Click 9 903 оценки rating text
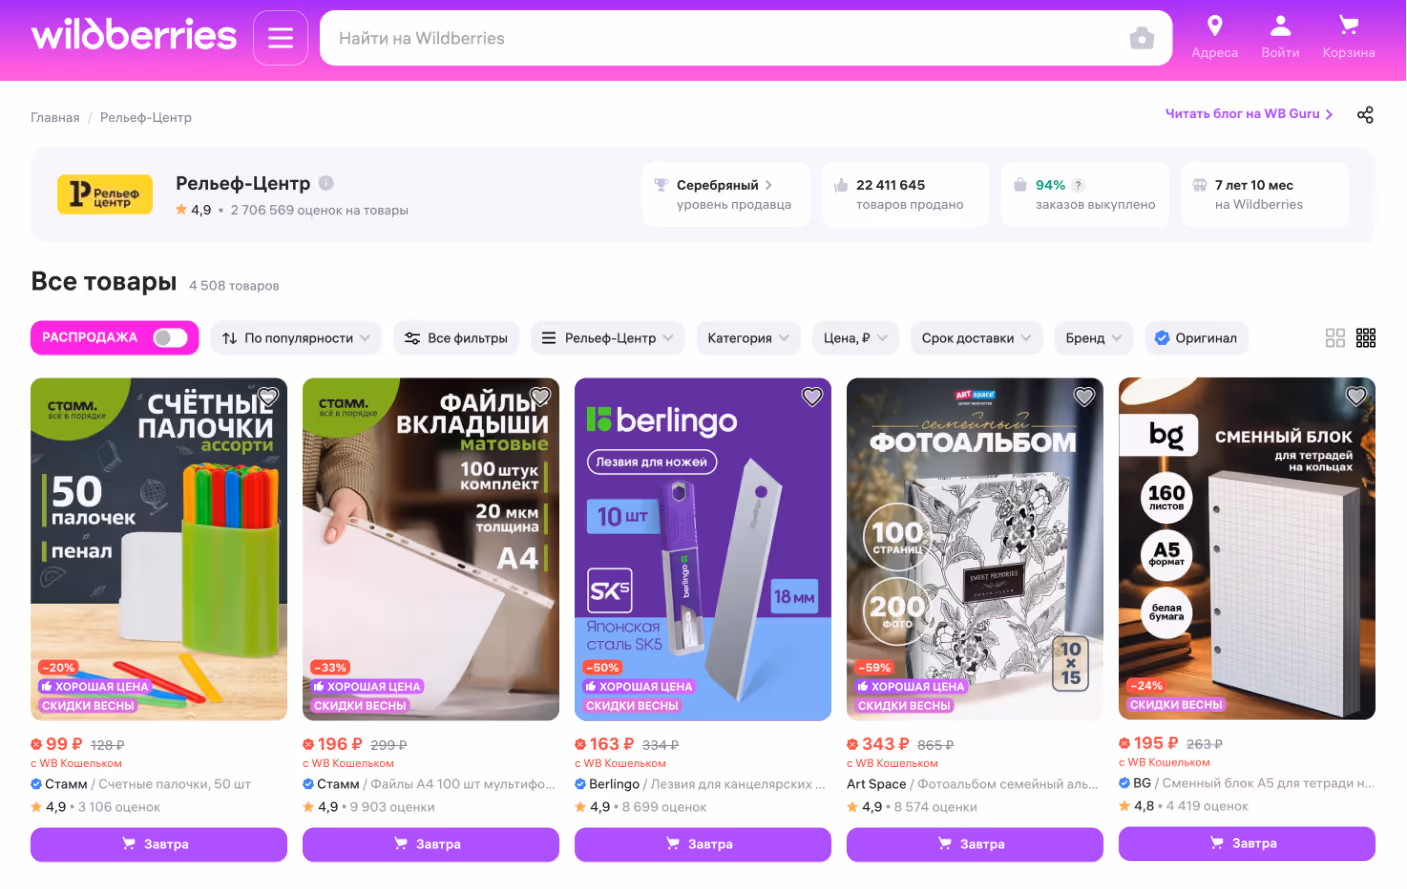 (x=392, y=807)
